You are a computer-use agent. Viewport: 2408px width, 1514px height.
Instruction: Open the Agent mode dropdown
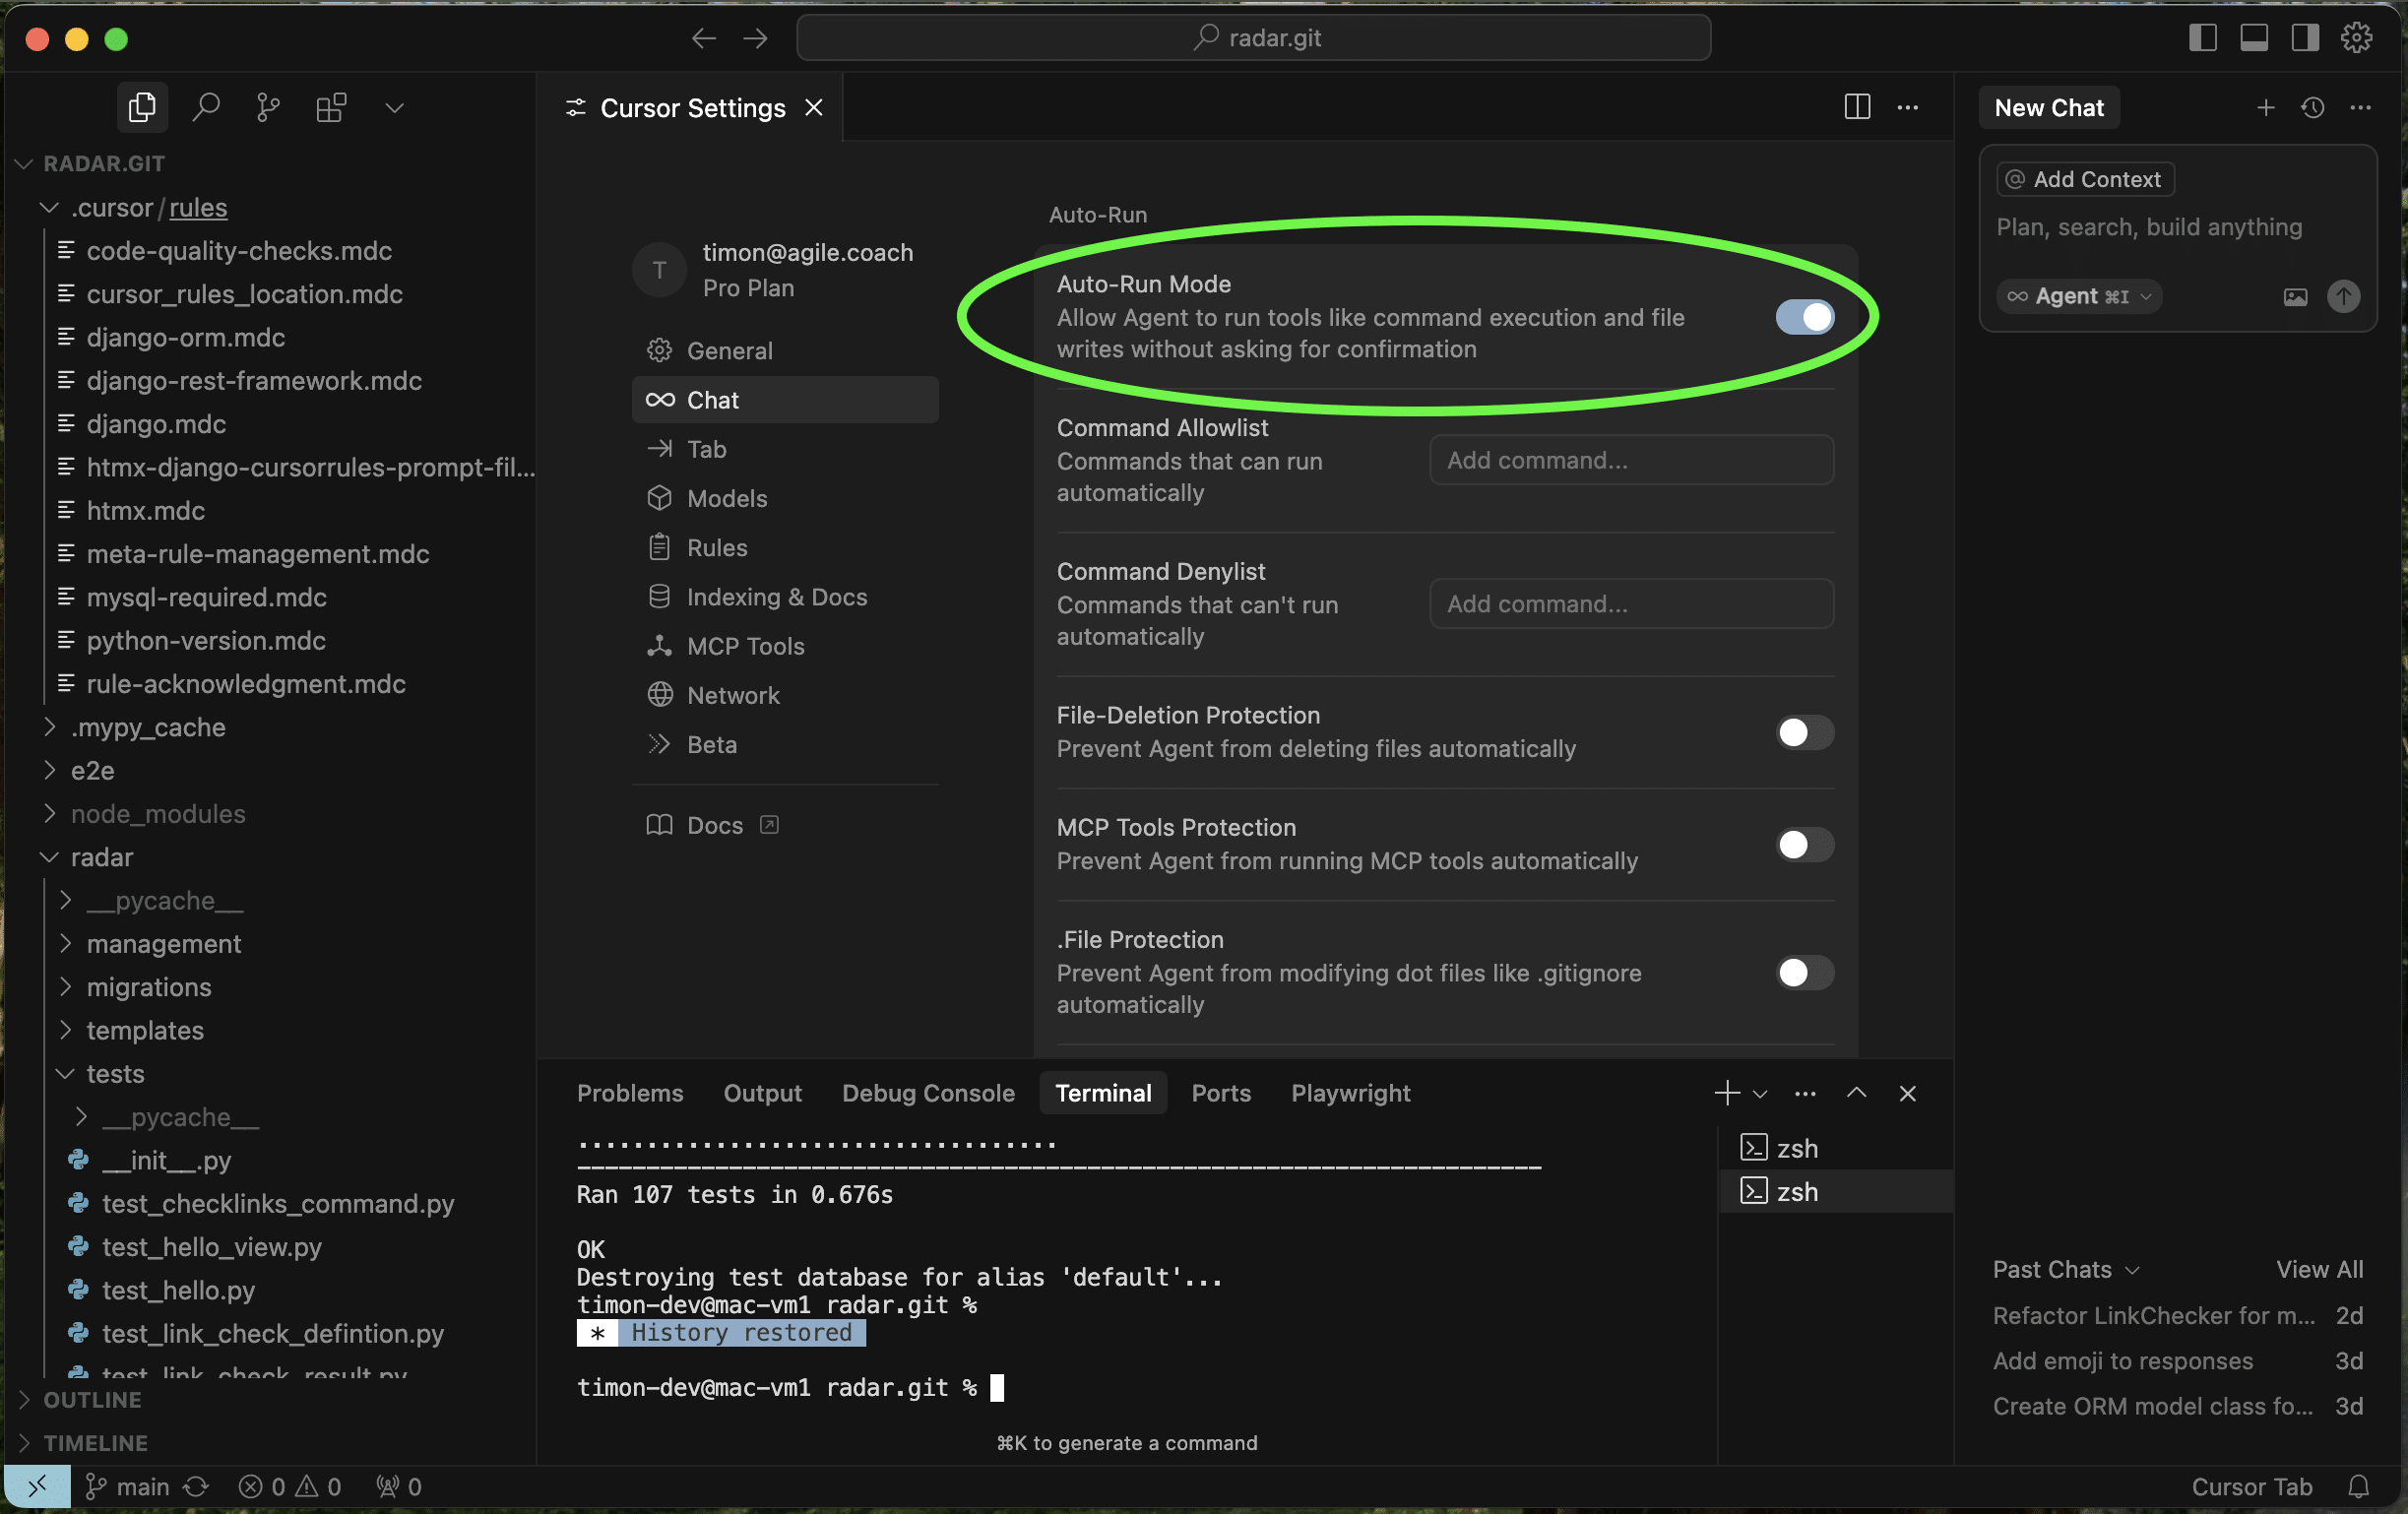(2079, 297)
